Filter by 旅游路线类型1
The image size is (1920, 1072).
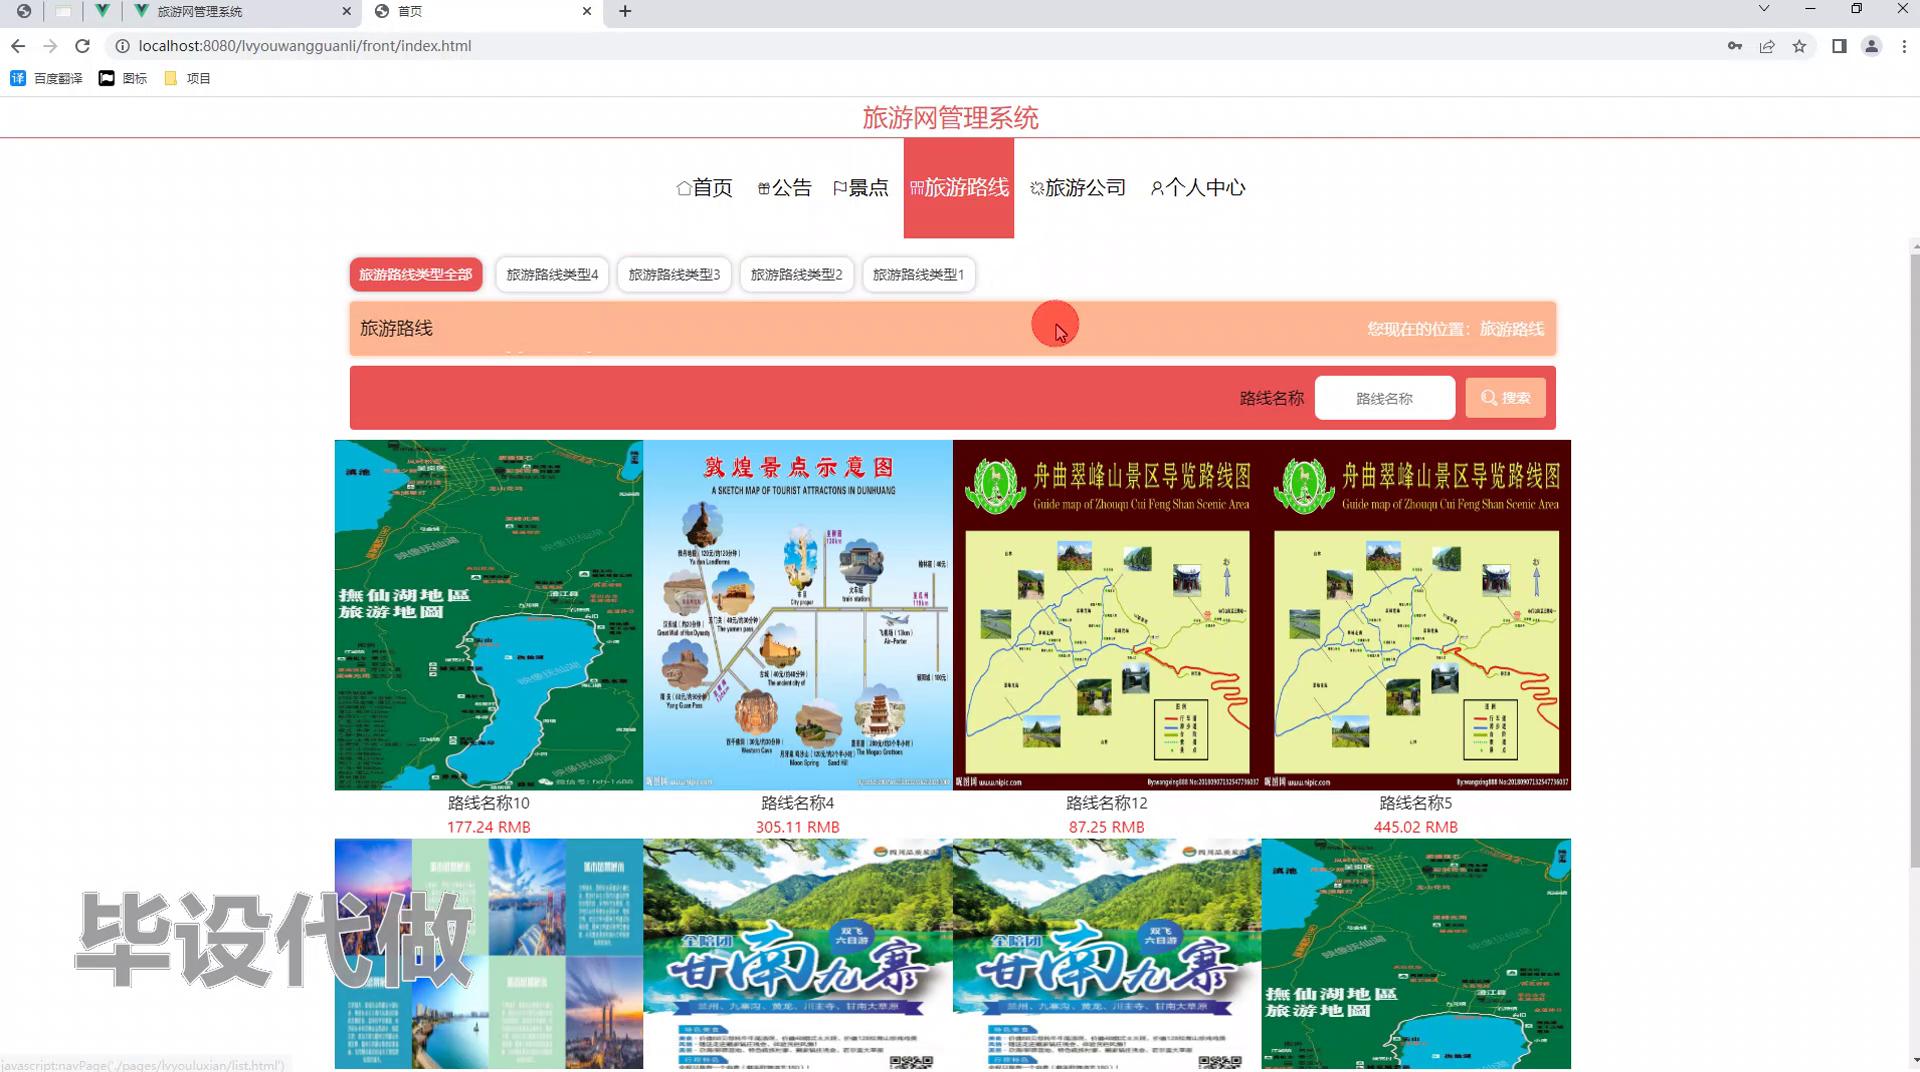click(x=918, y=274)
